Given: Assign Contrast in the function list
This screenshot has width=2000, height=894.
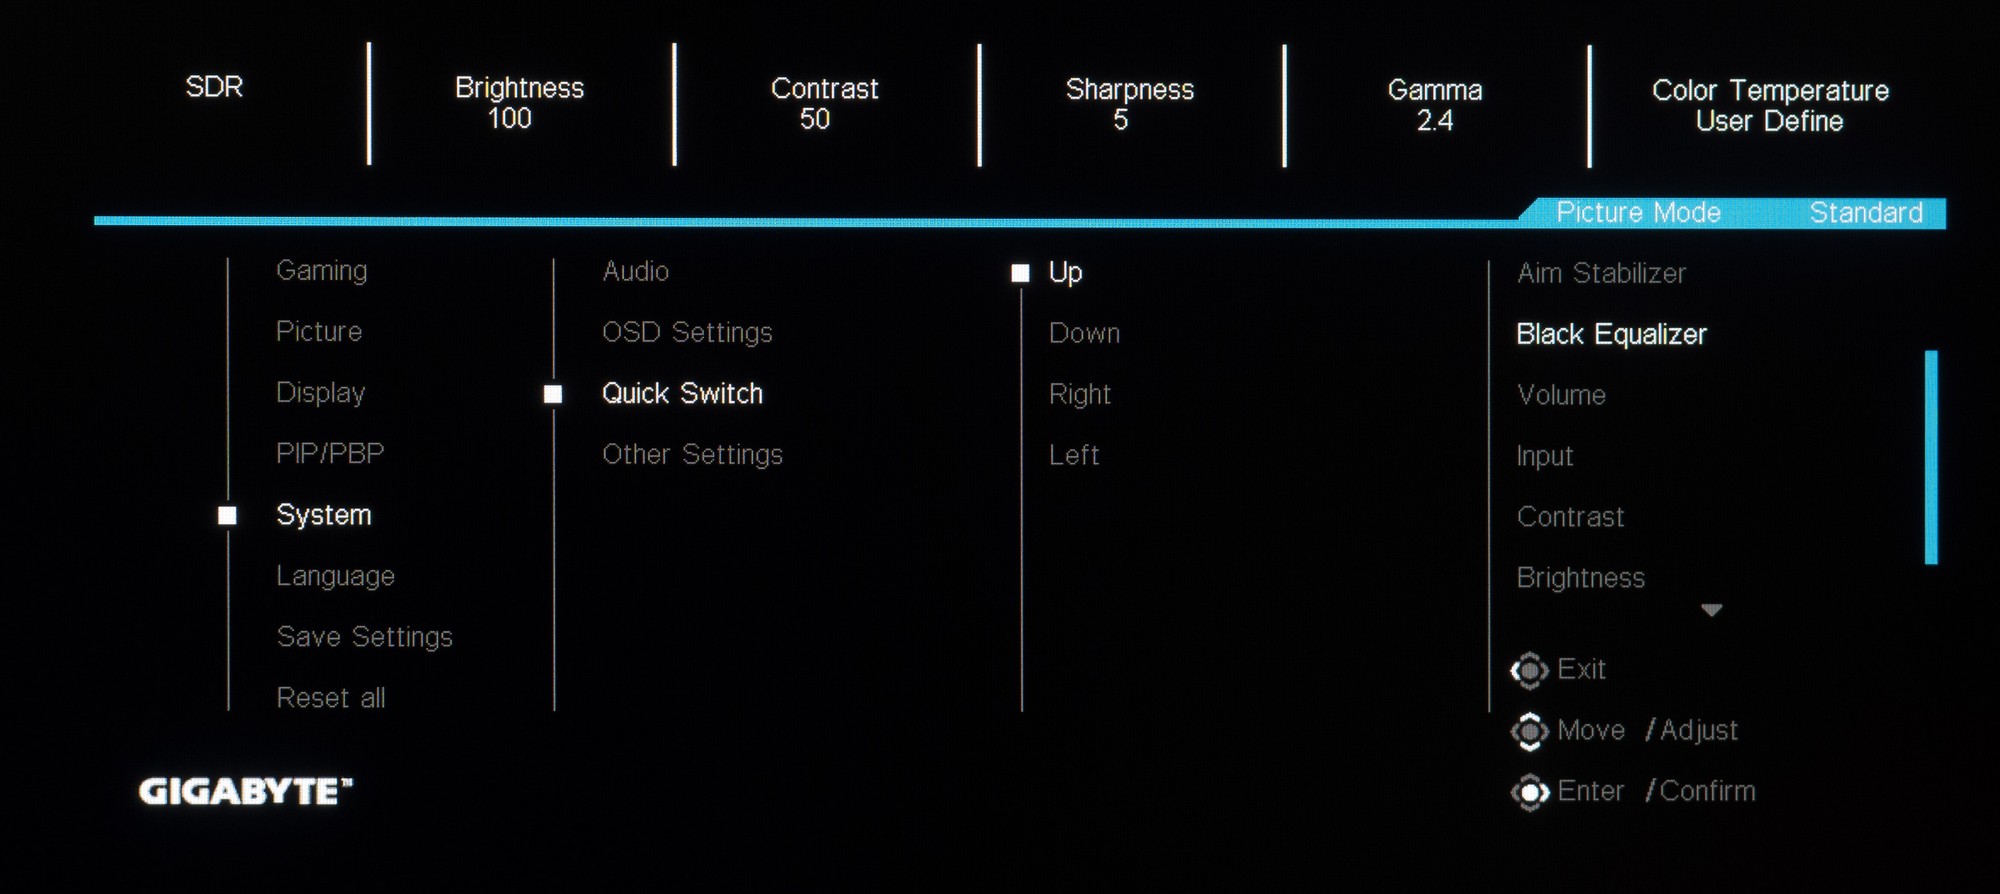Looking at the screenshot, I should point(1570,517).
